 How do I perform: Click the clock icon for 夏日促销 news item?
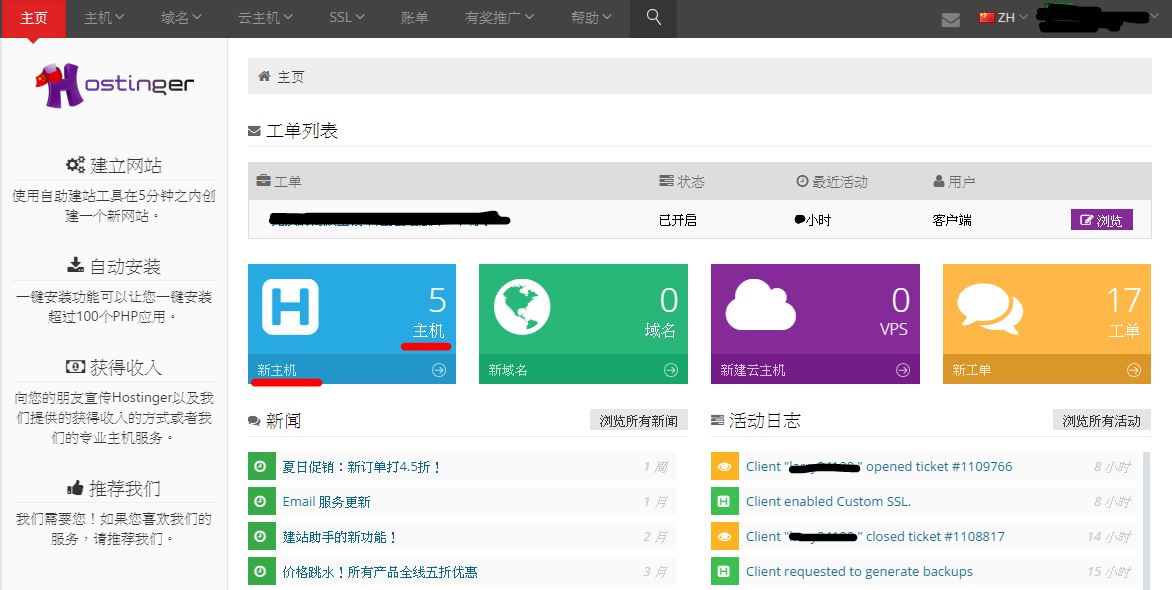click(260, 466)
